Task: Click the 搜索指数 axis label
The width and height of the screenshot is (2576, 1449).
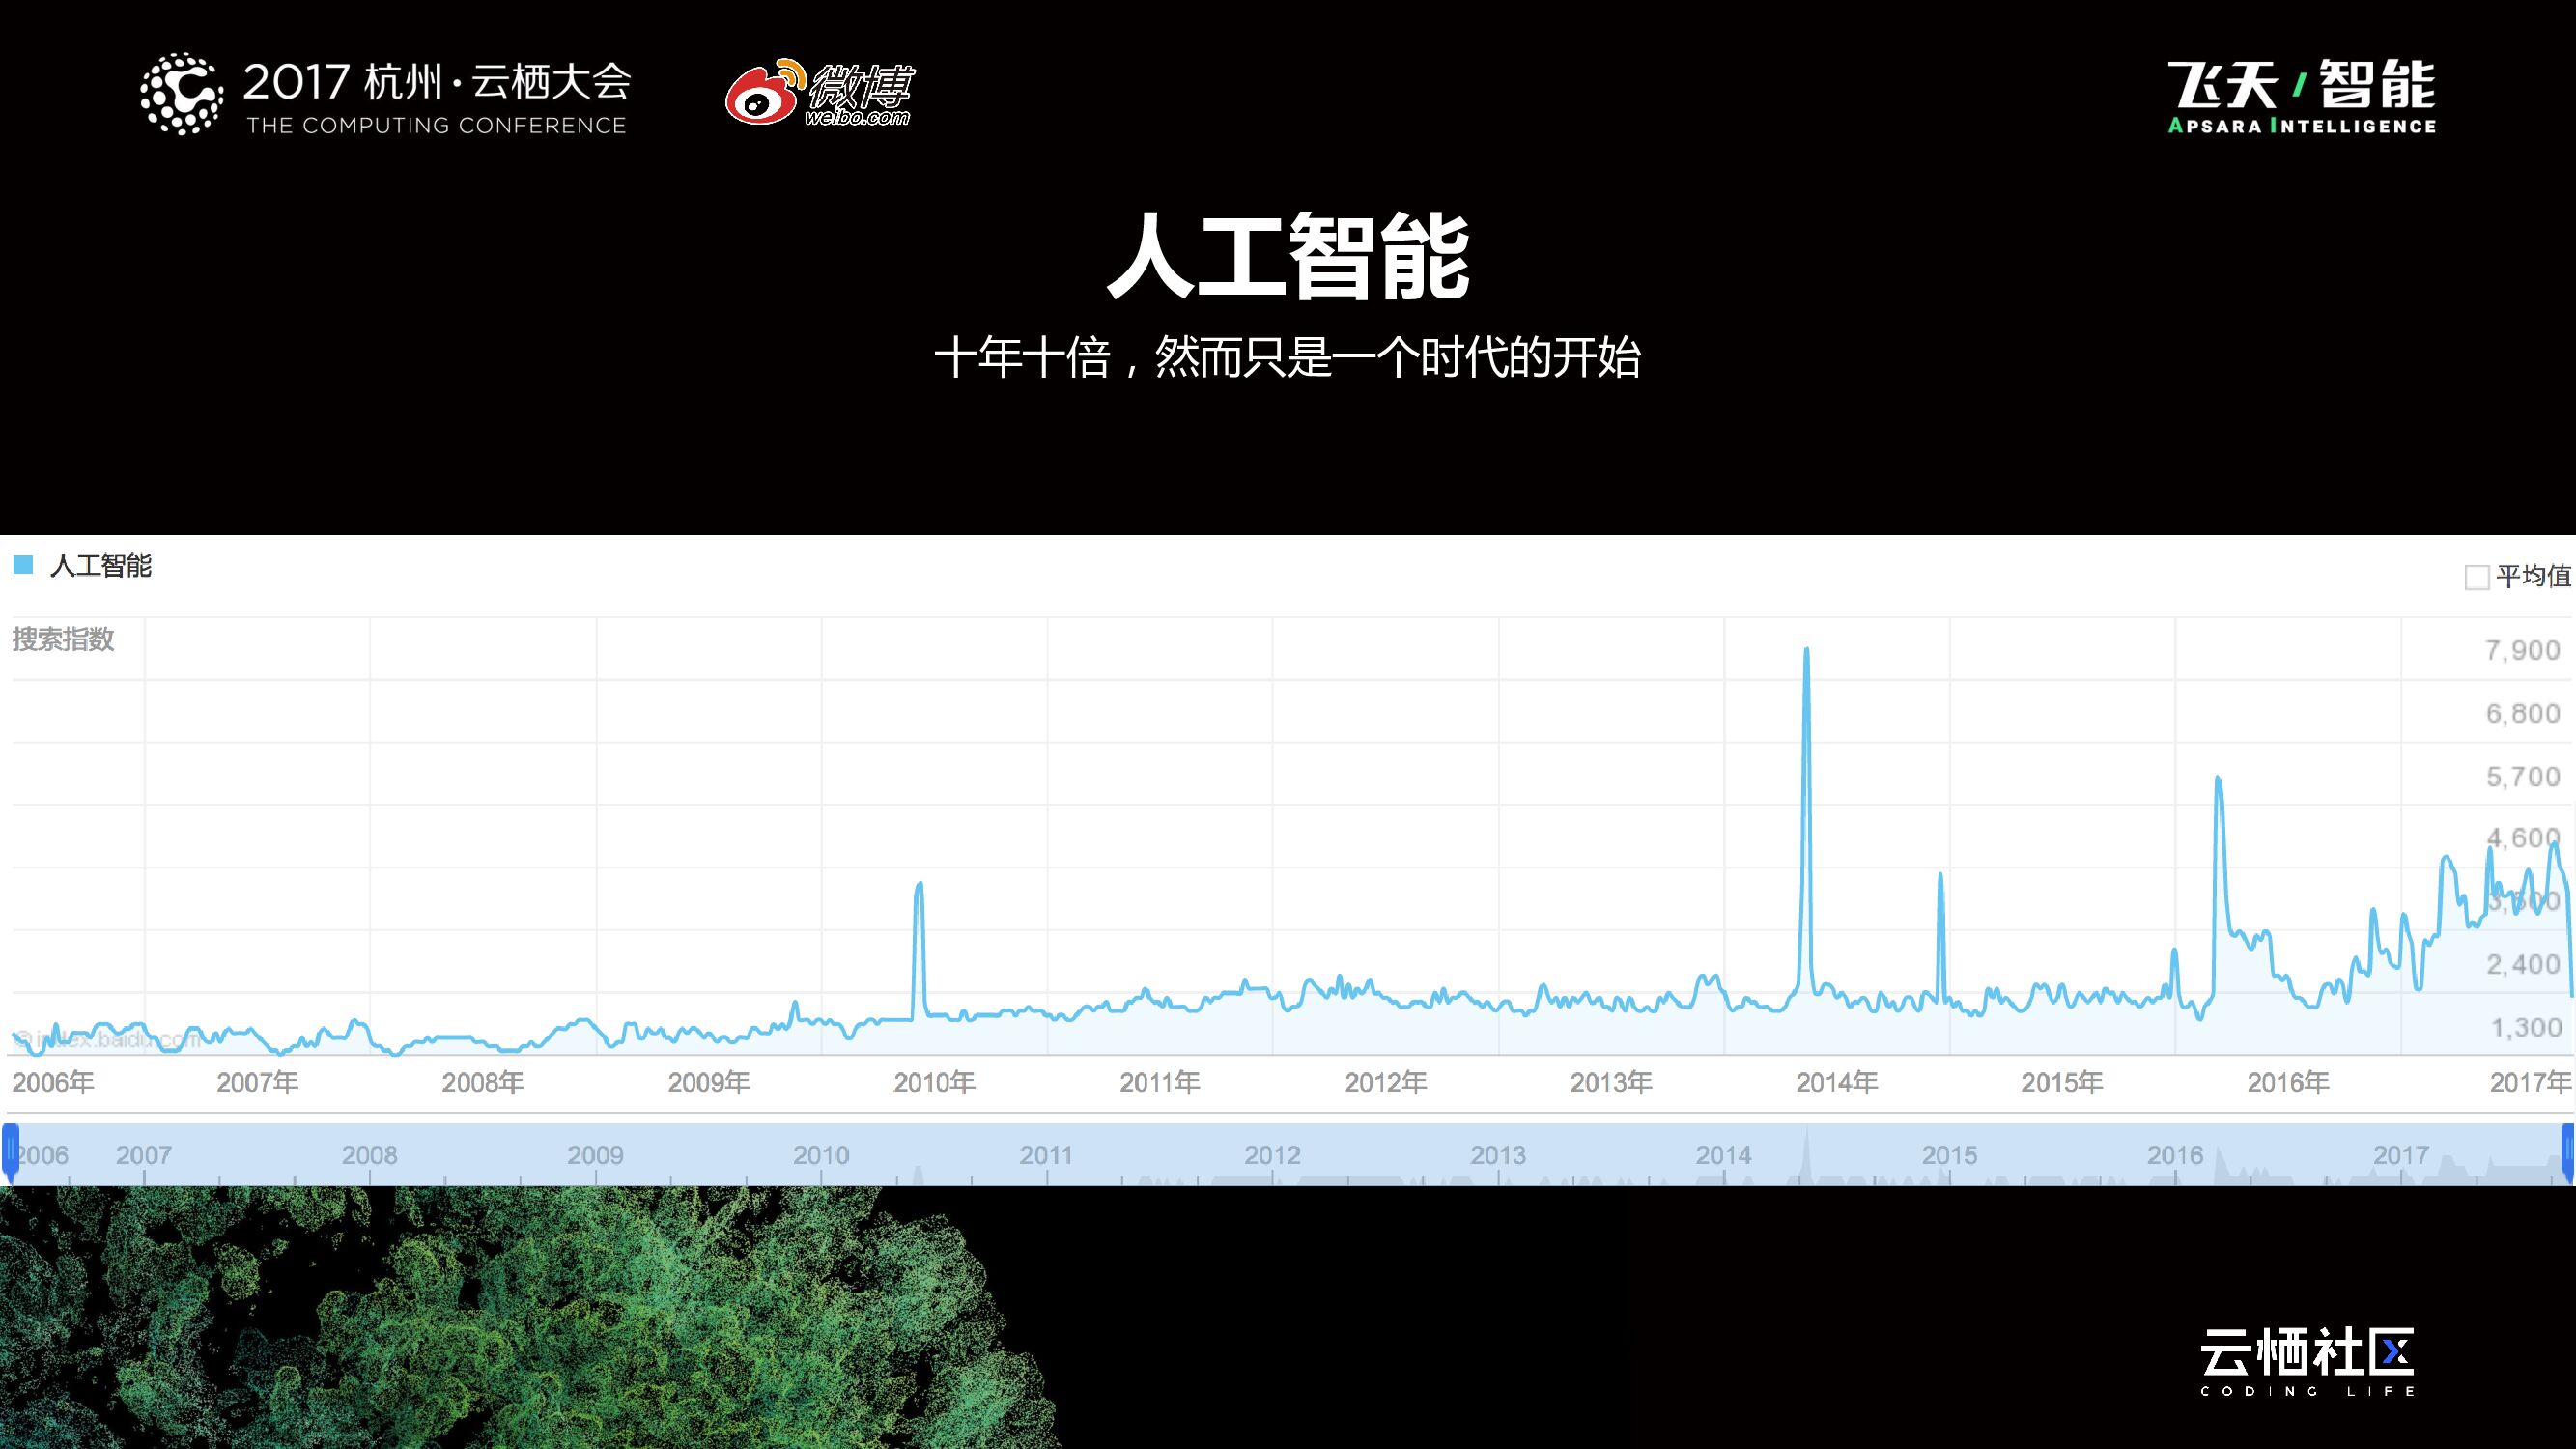Action: 63,640
